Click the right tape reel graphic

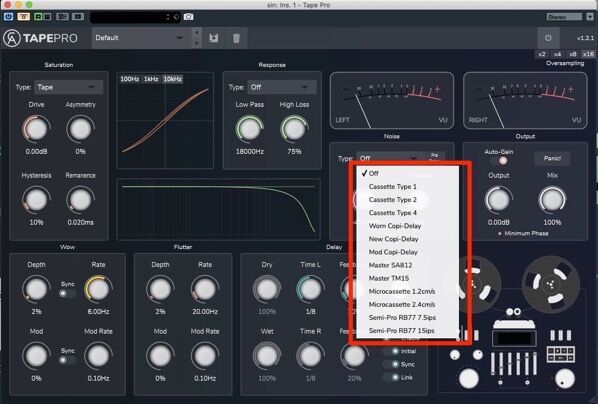550,284
